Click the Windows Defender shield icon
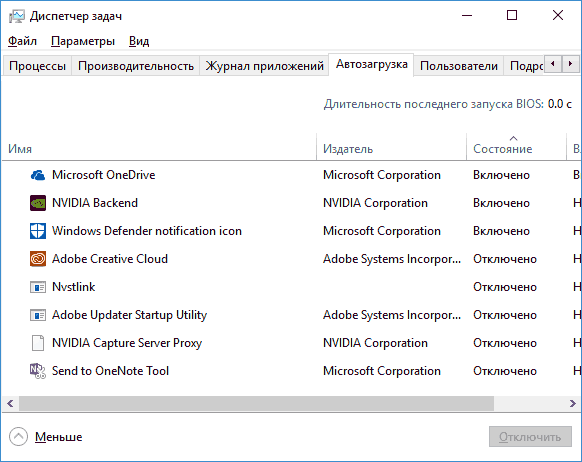Image resolution: width=582 pixels, height=462 pixels. pos(38,231)
